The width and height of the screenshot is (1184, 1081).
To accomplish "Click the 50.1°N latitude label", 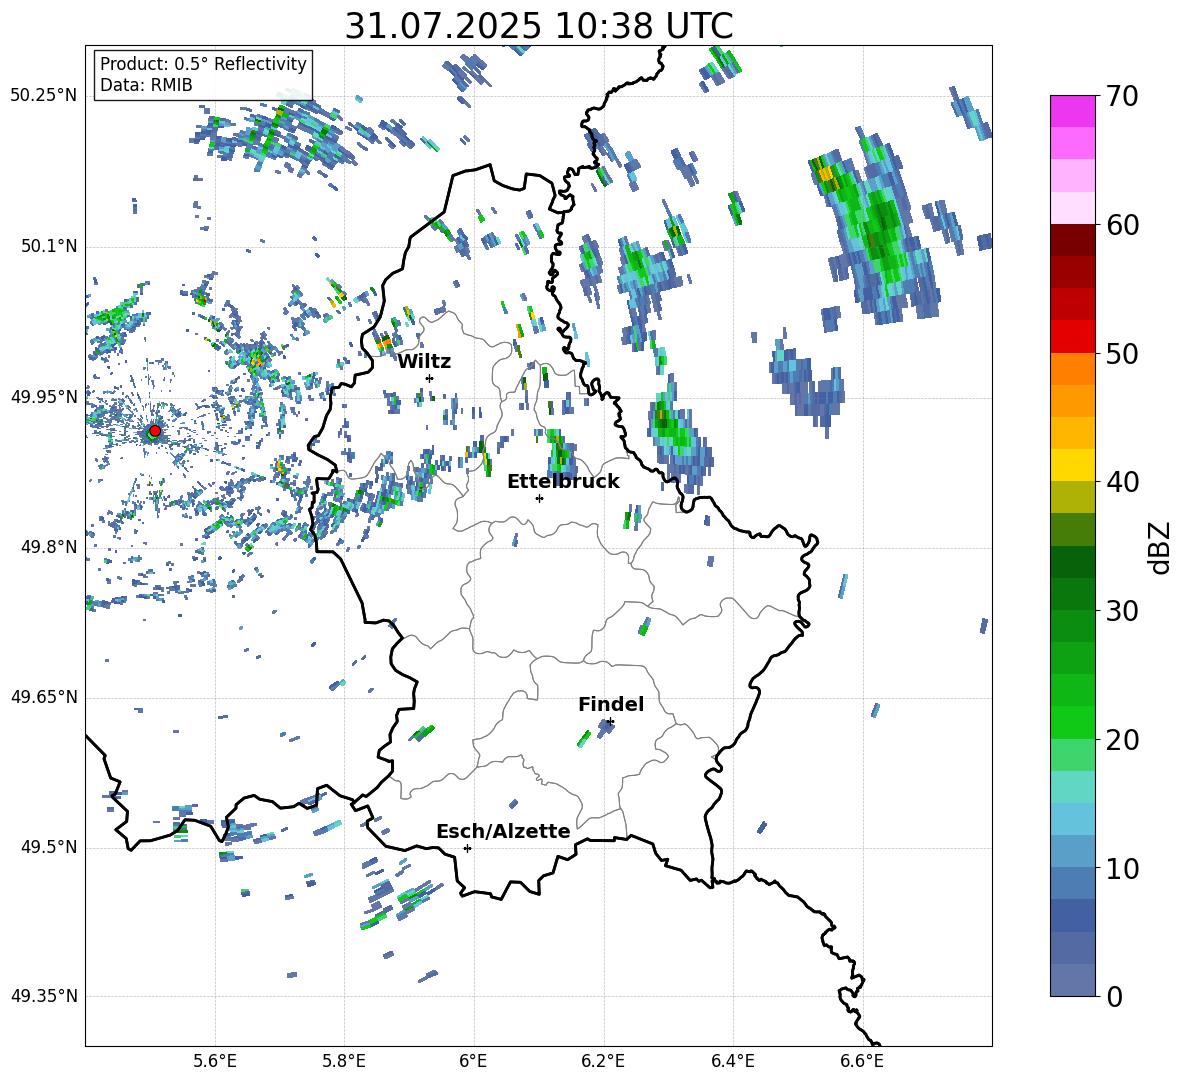I will [49, 247].
